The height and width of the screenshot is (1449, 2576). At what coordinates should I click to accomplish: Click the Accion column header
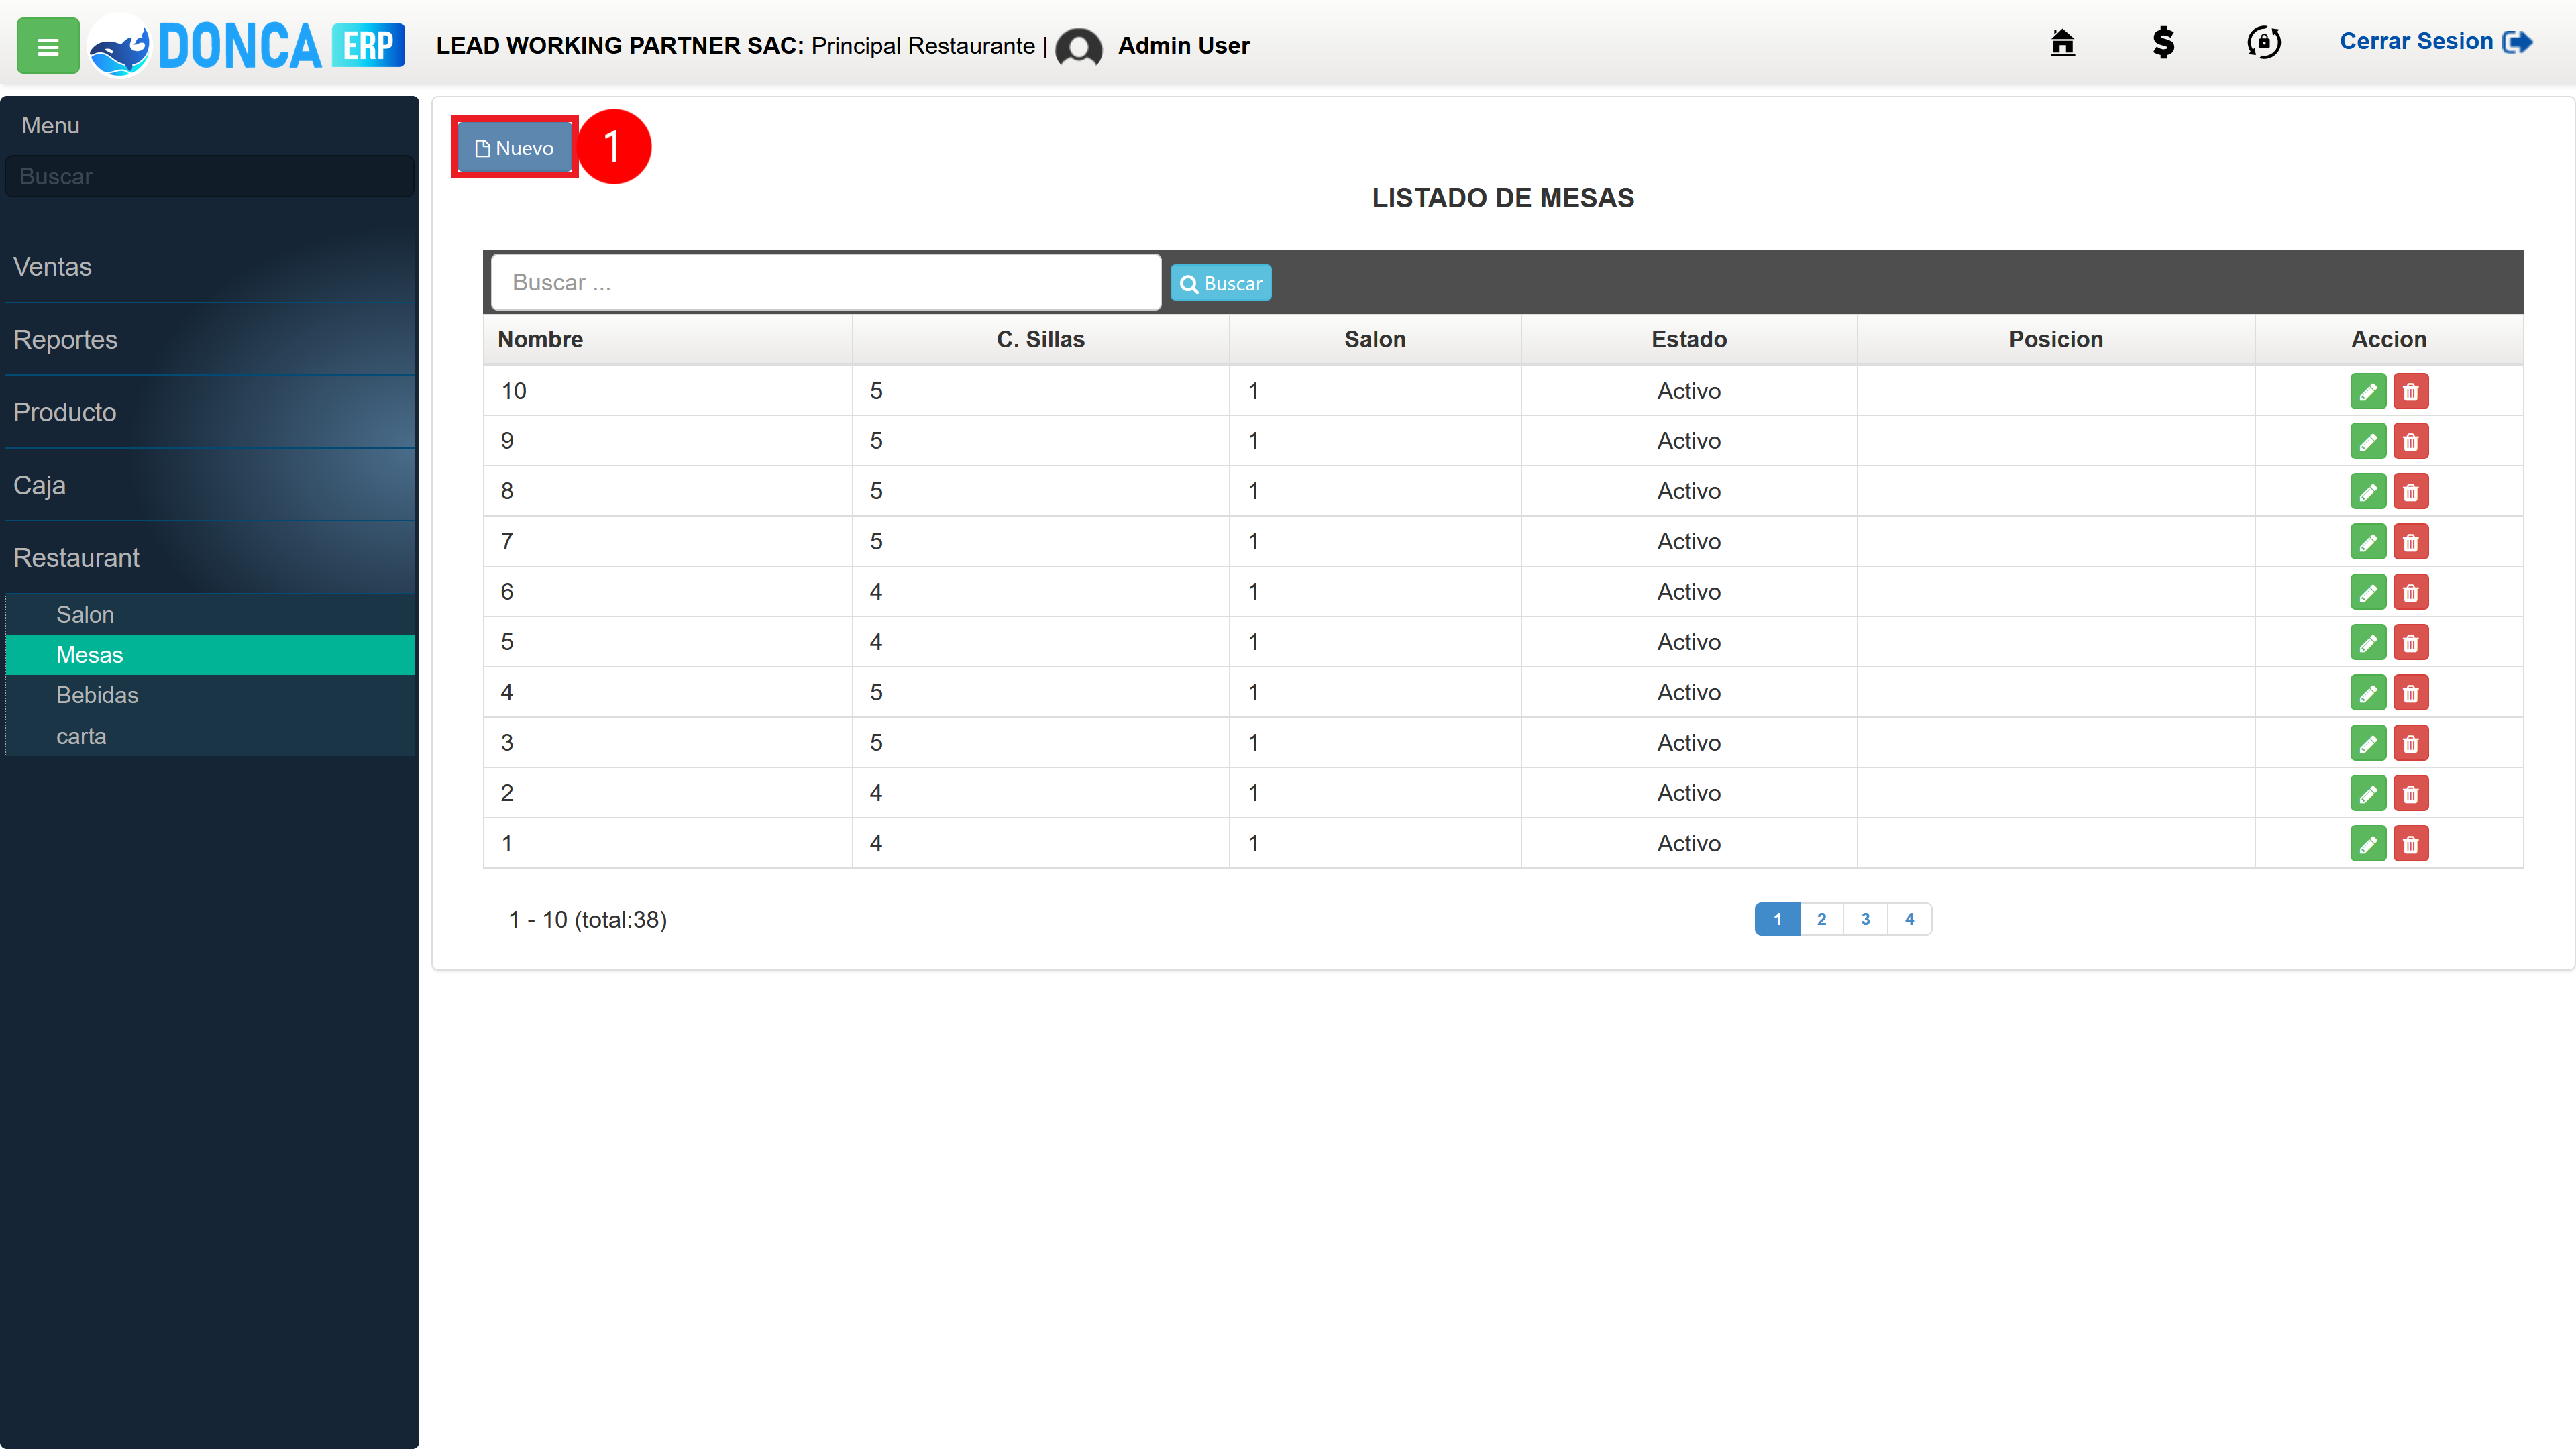(x=2389, y=339)
